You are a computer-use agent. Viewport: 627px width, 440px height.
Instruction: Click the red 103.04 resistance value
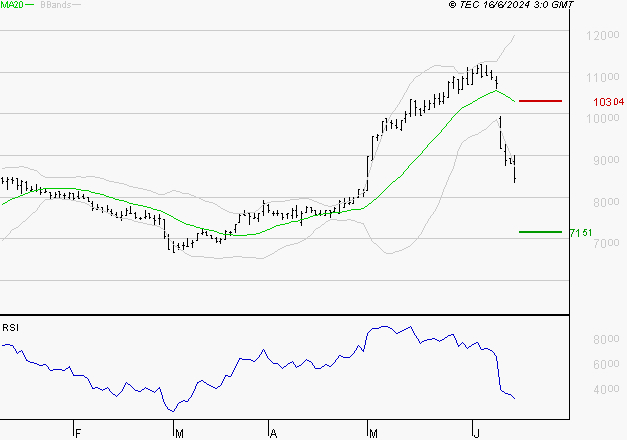[x=609, y=102]
